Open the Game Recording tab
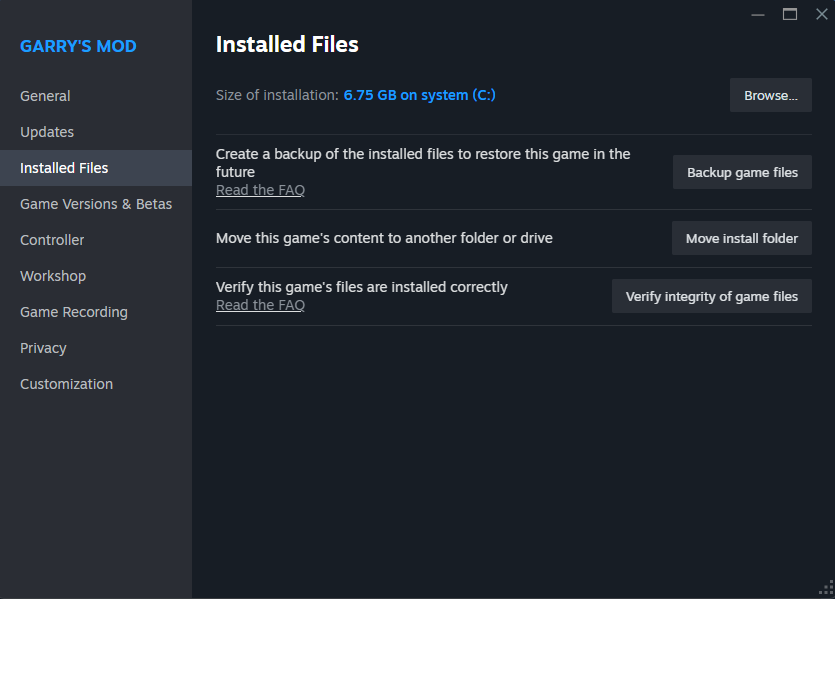835x700 pixels. tap(74, 312)
